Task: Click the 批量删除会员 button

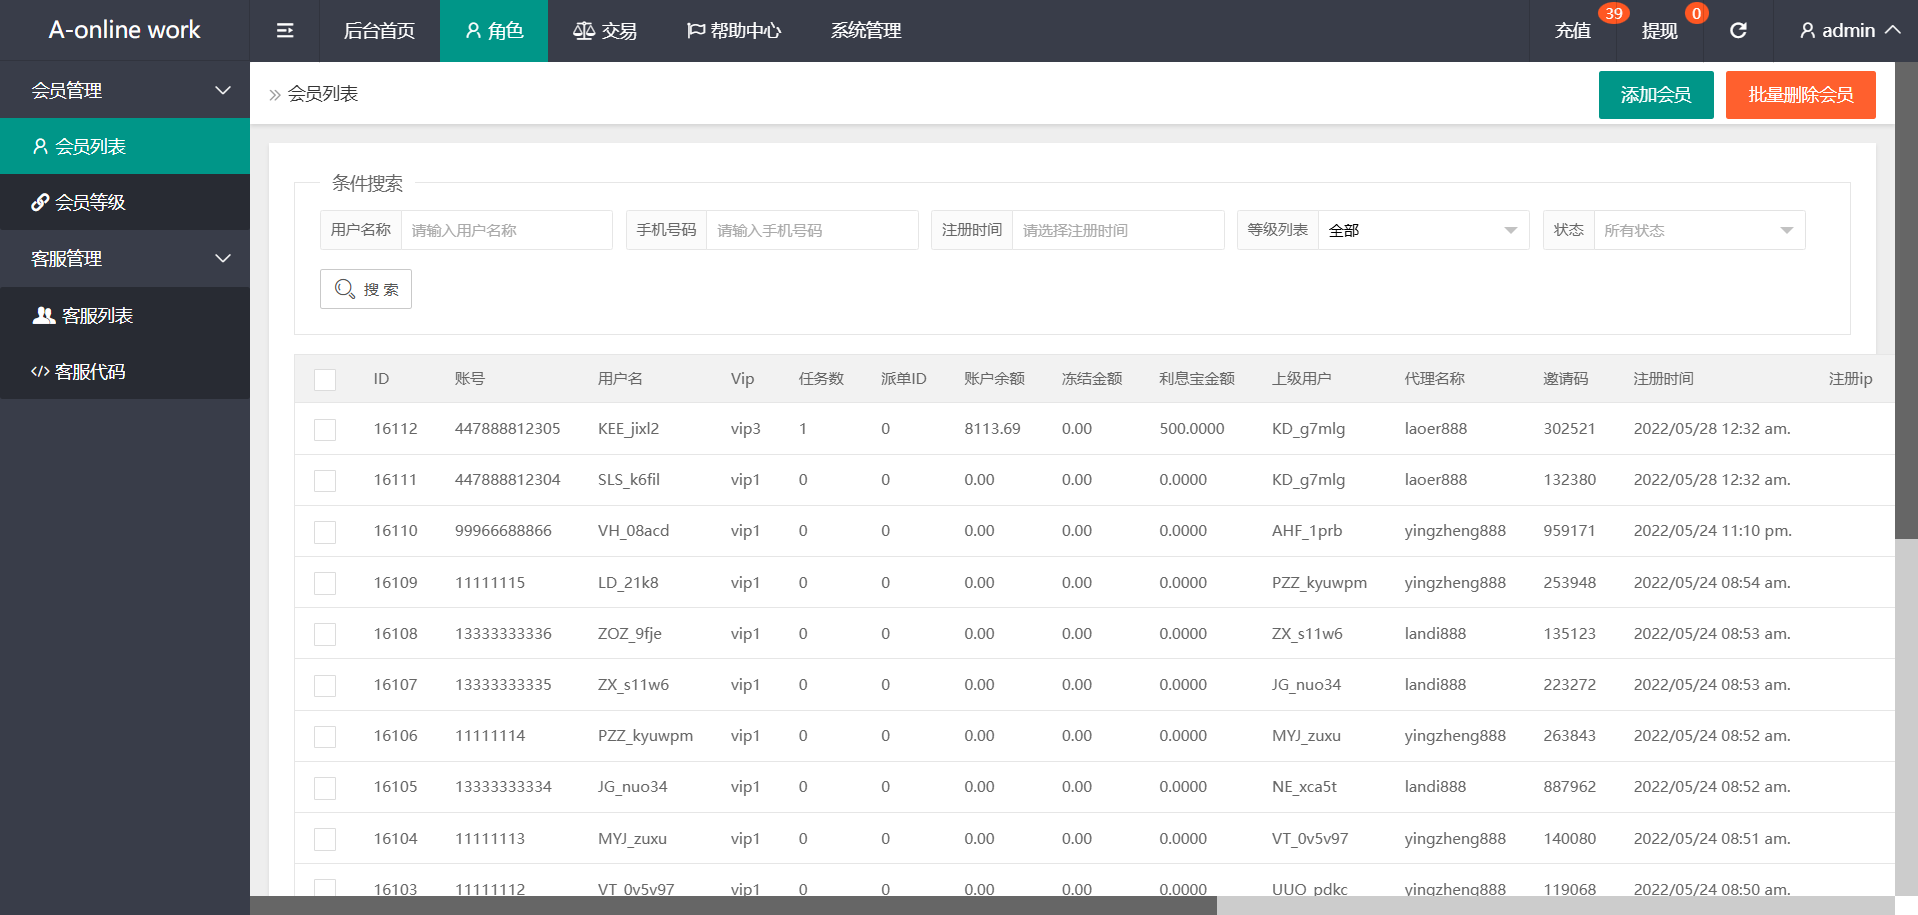Action: coord(1800,95)
